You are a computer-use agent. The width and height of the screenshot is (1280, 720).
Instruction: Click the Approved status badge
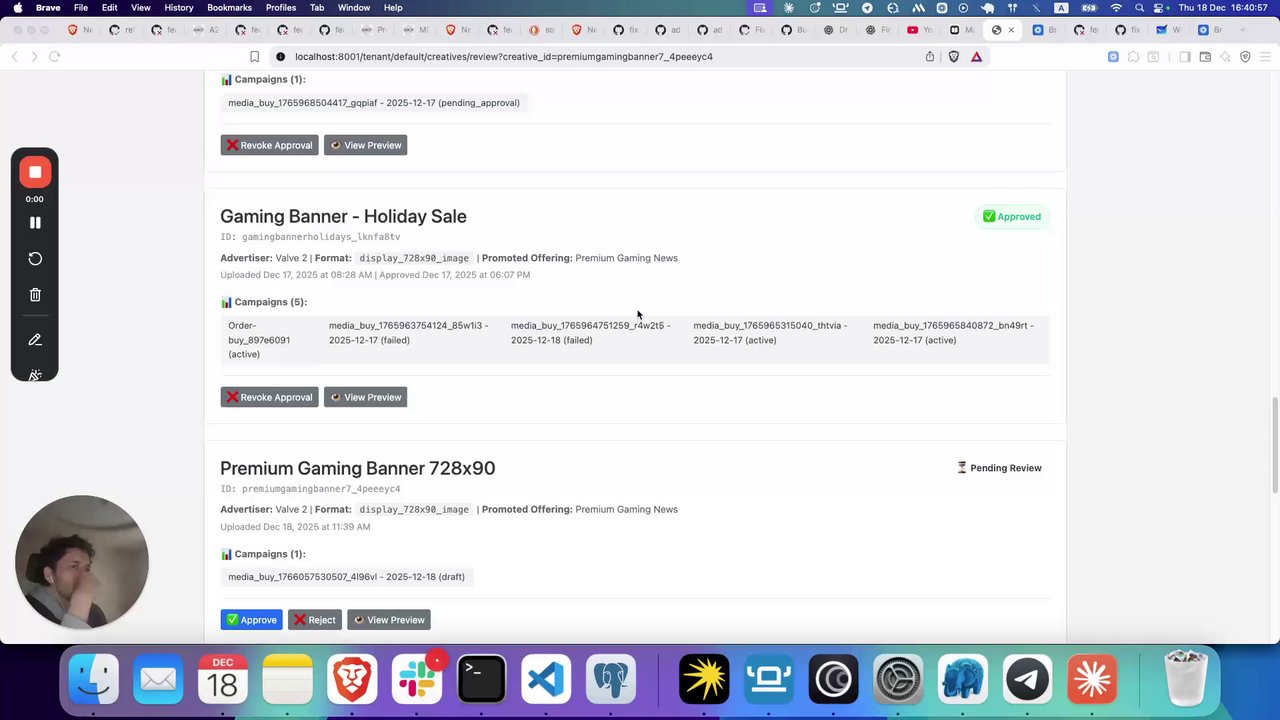click(x=1012, y=216)
